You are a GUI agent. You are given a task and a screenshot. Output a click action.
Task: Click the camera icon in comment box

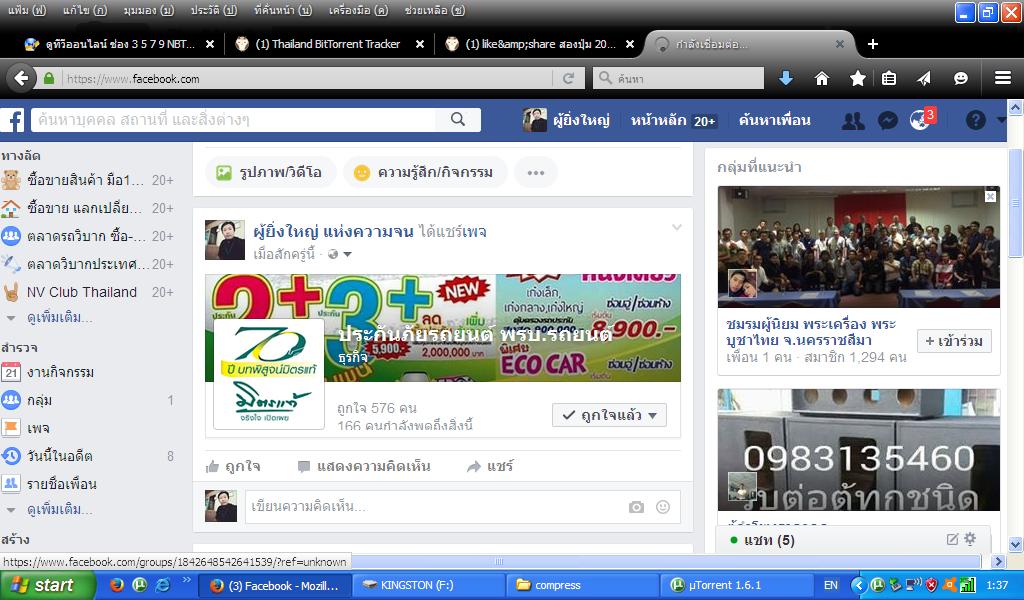pyautogui.click(x=636, y=507)
